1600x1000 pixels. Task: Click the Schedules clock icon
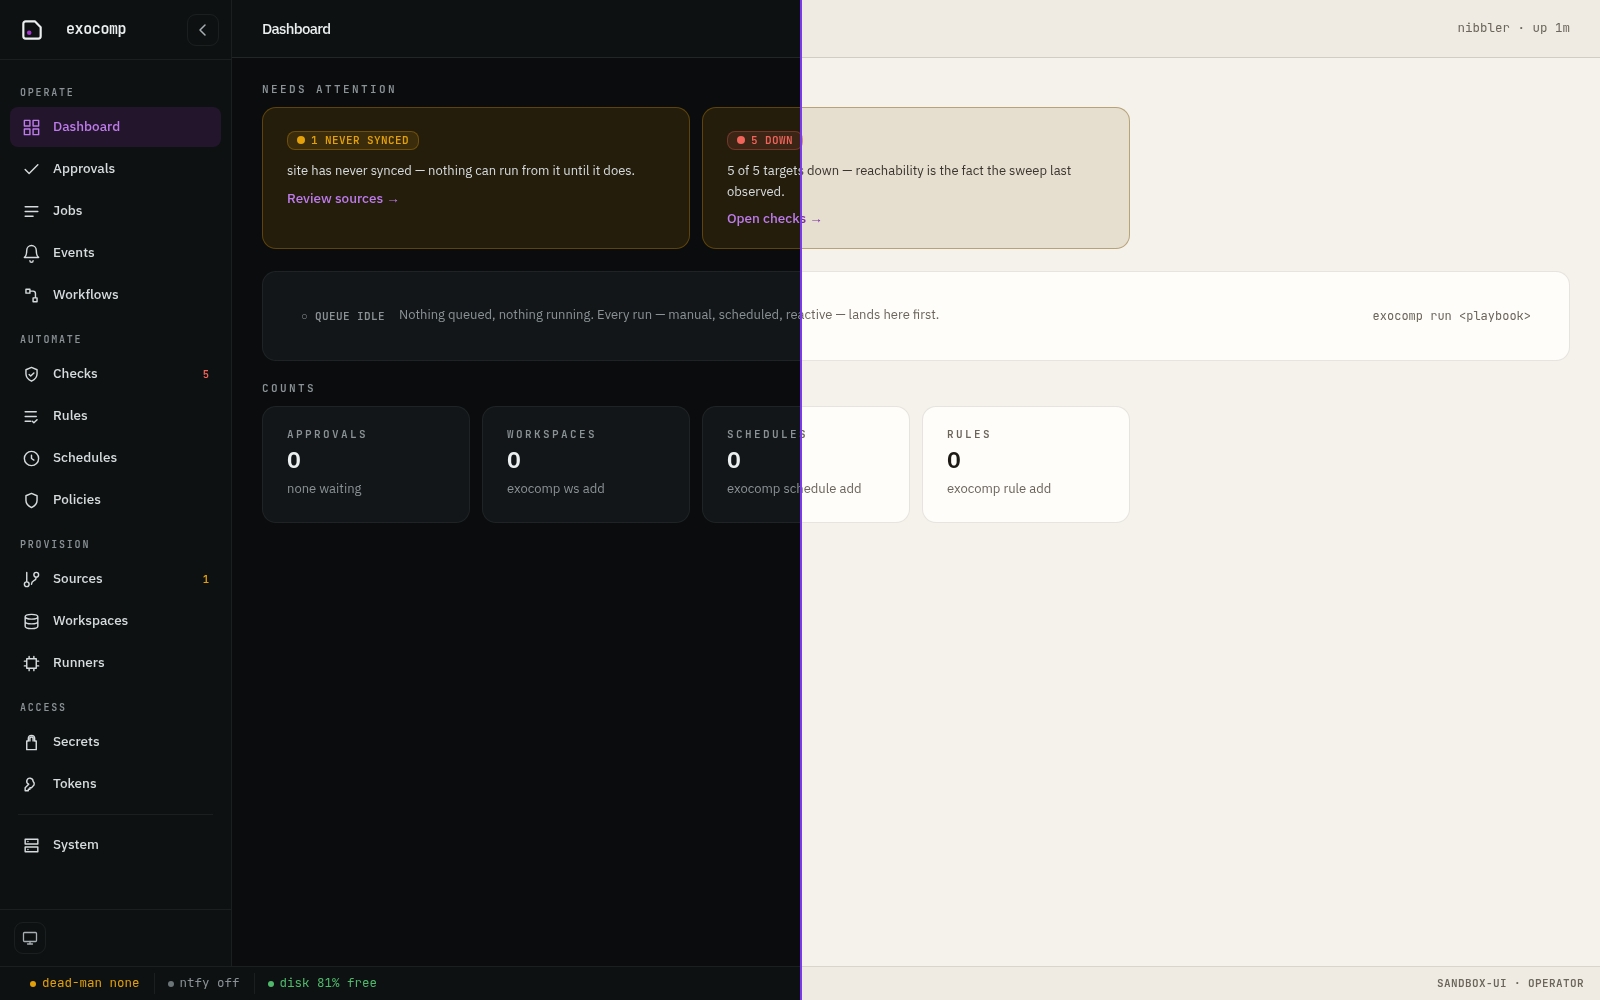[x=32, y=458]
